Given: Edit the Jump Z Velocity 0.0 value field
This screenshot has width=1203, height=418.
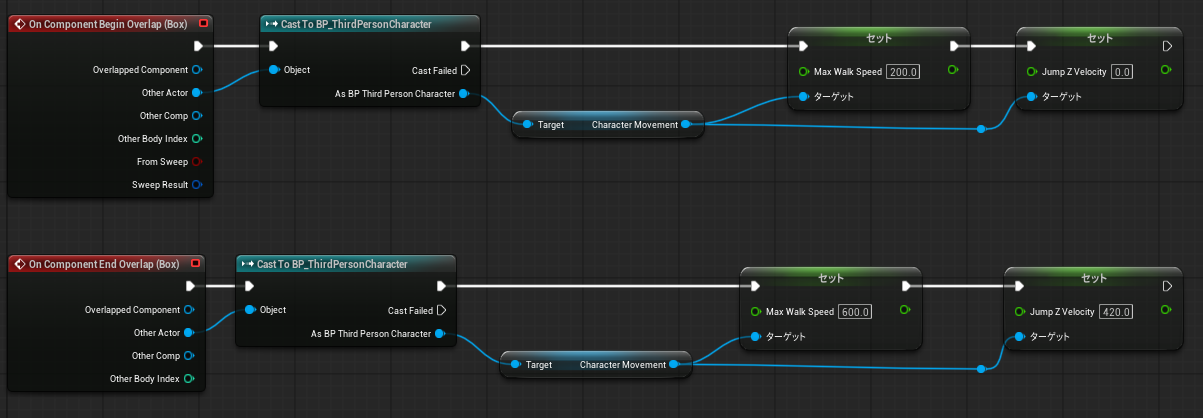Looking at the screenshot, I should [1122, 72].
